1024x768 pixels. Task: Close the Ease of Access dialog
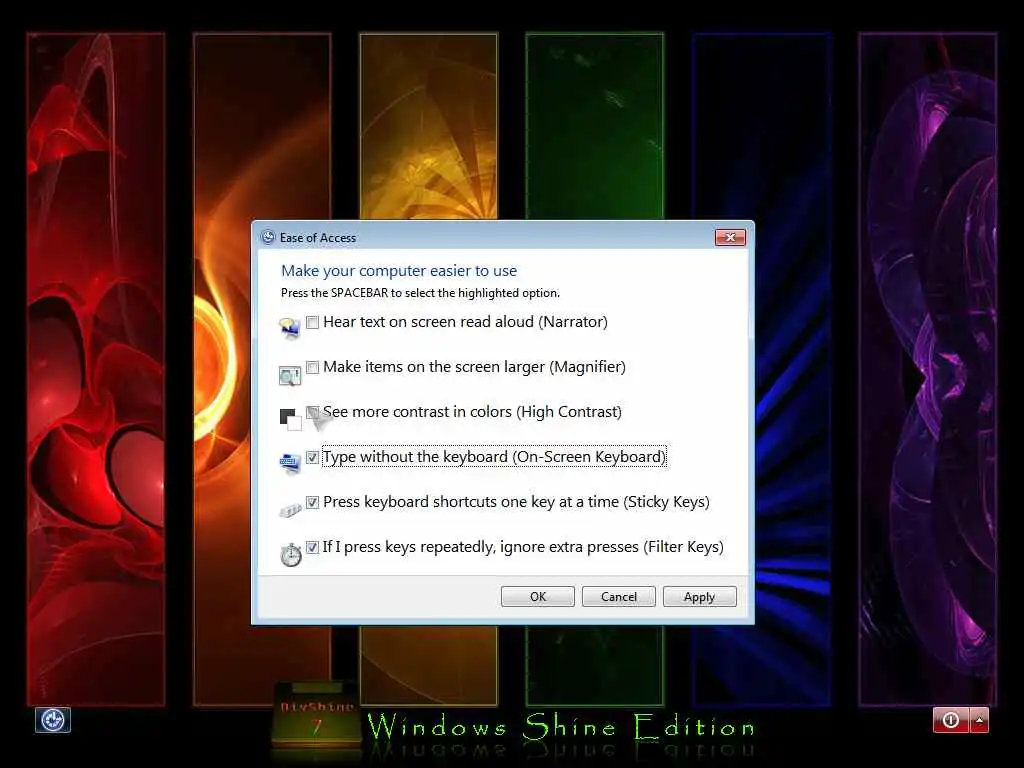[x=730, y=237]
